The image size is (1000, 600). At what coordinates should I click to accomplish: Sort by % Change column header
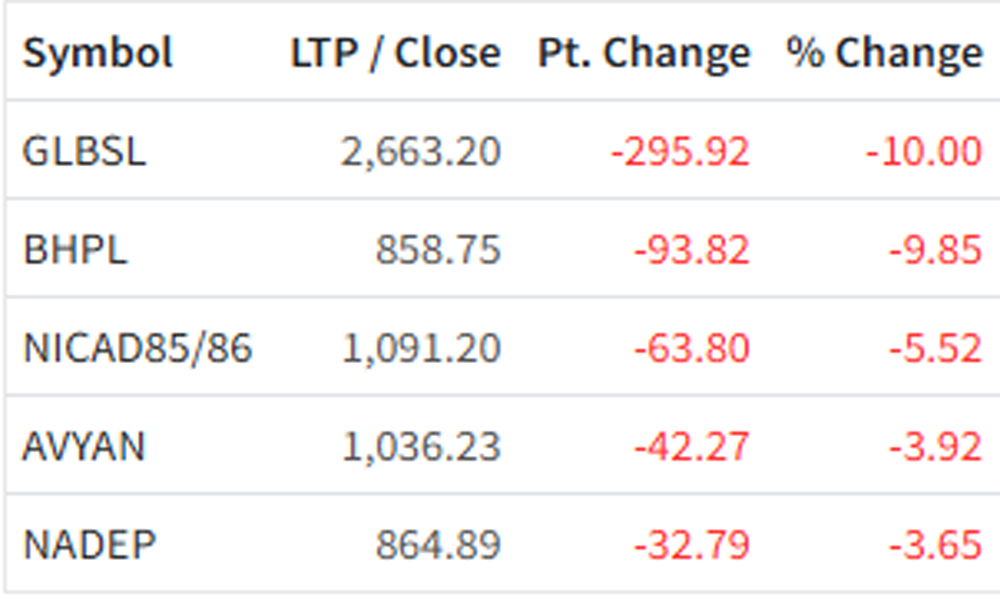coord(884,53)
